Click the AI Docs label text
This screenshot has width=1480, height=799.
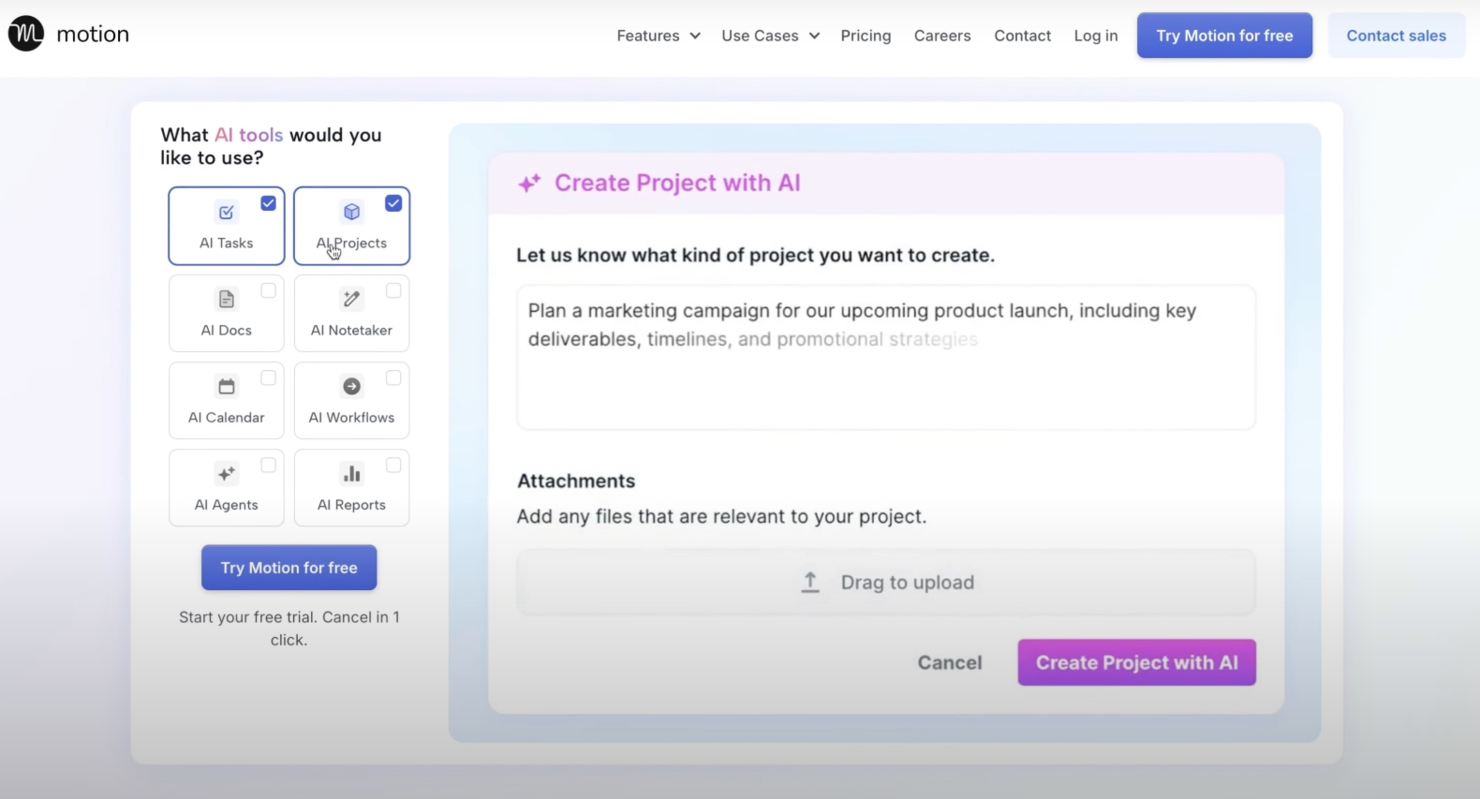click(x=227, y=330)
